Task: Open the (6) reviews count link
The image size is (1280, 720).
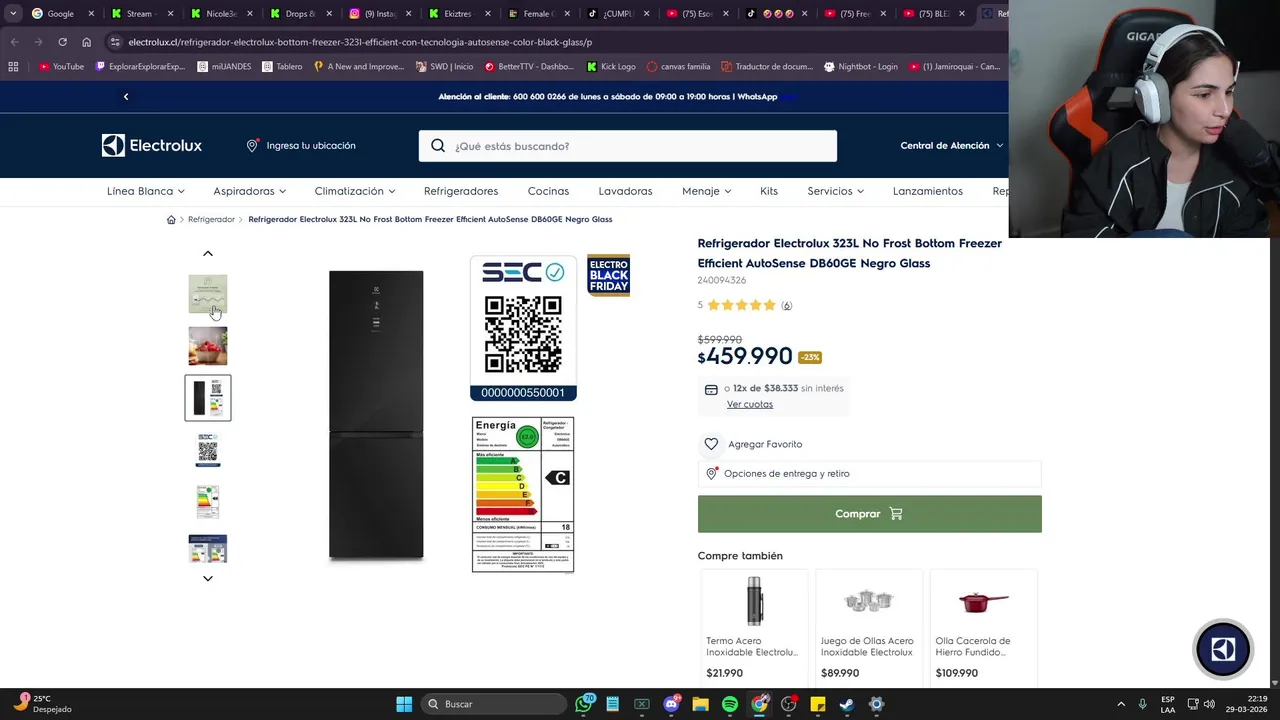Action: [x=786, y=306]
